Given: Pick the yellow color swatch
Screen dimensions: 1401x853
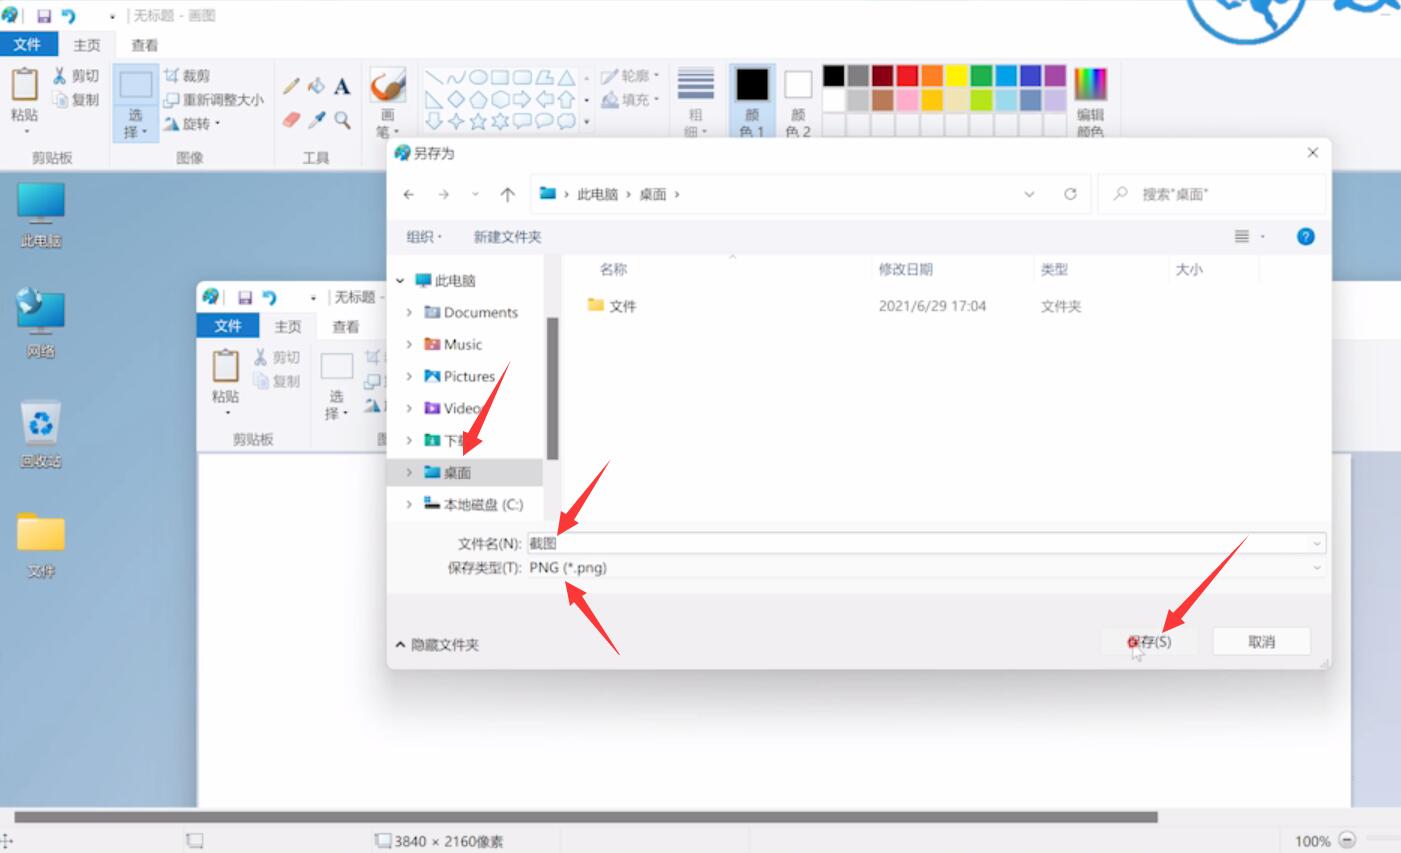Looking at the screenshot, I should 956,76.
